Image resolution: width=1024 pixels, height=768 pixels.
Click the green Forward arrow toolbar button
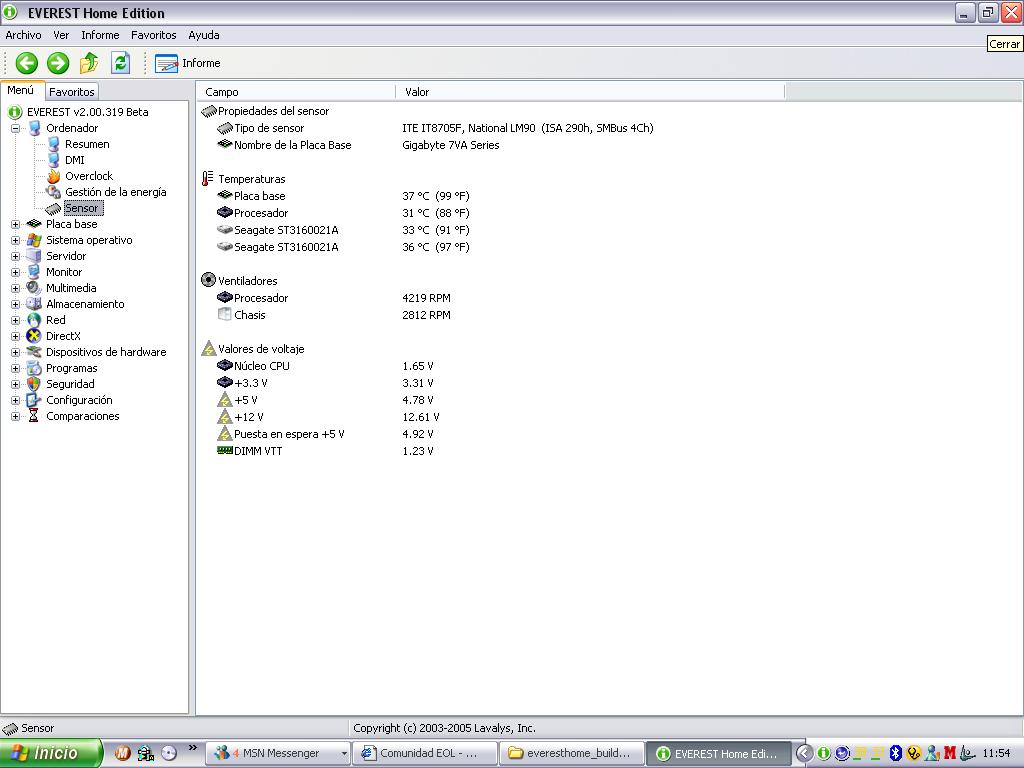coord(58,63)
